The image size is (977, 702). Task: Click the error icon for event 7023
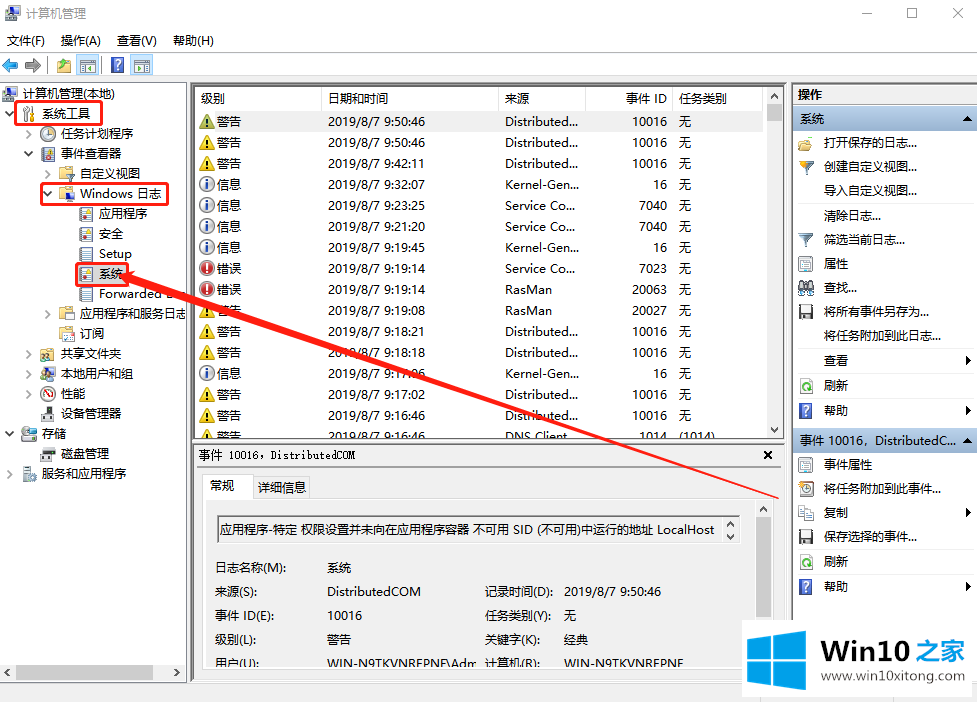pos(207,268)
